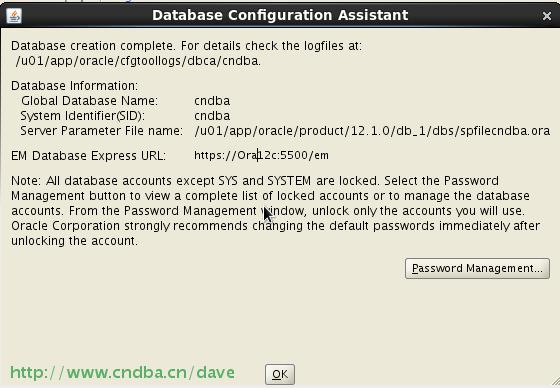The width and height of the screenshot is (560, 388).
Task: Click the resize grip in dialog corner
Action: click(x=555, y=382)
